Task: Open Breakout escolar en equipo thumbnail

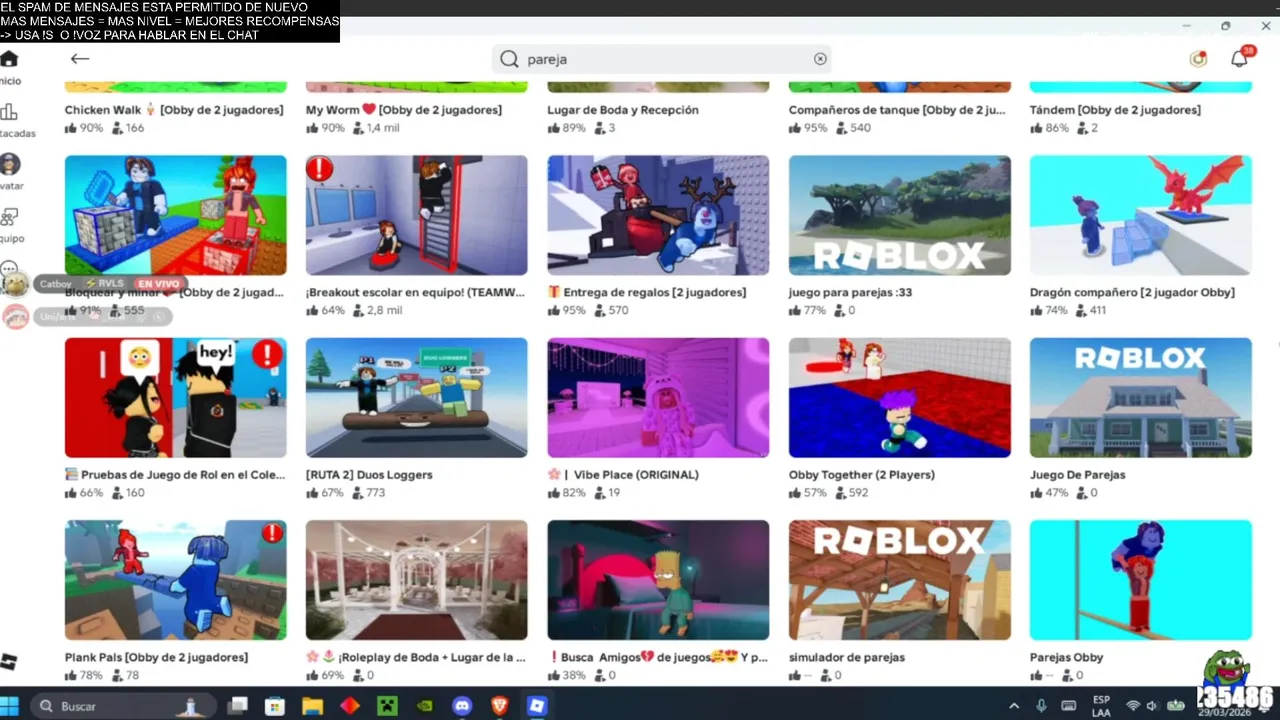Action: (417, 215)
